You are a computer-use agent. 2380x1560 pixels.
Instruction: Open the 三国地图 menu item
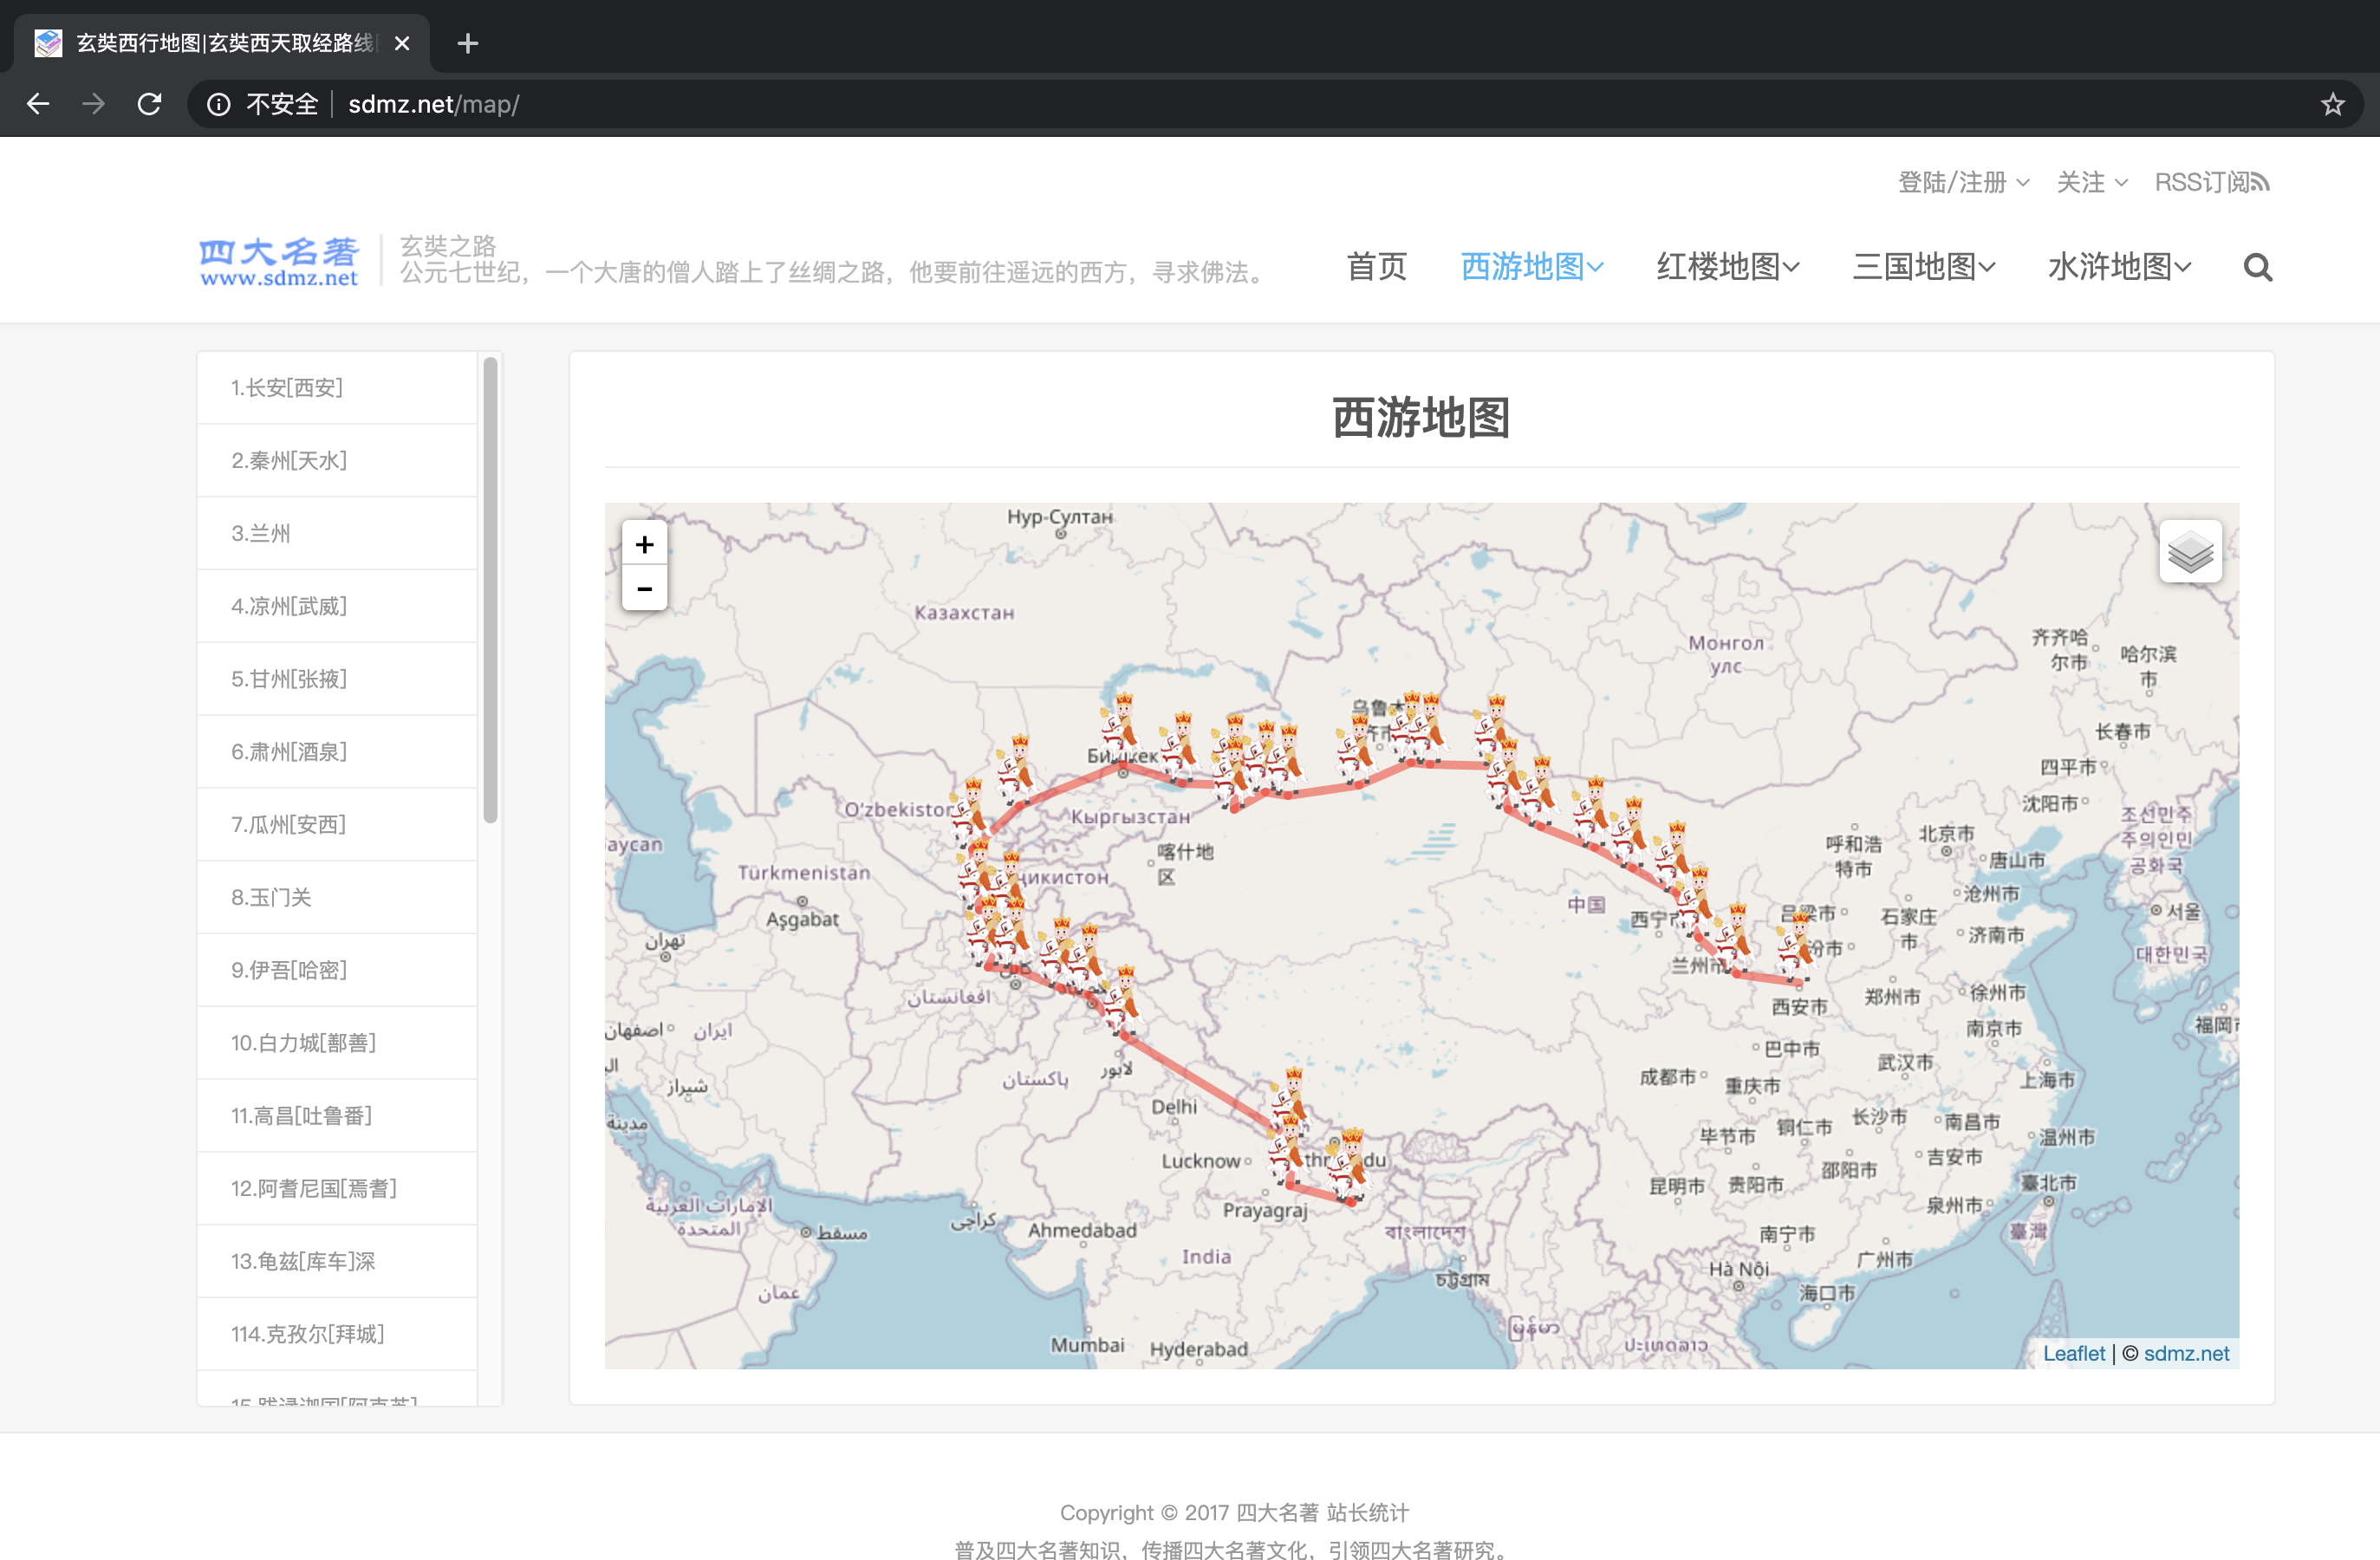coord(1923,267)
